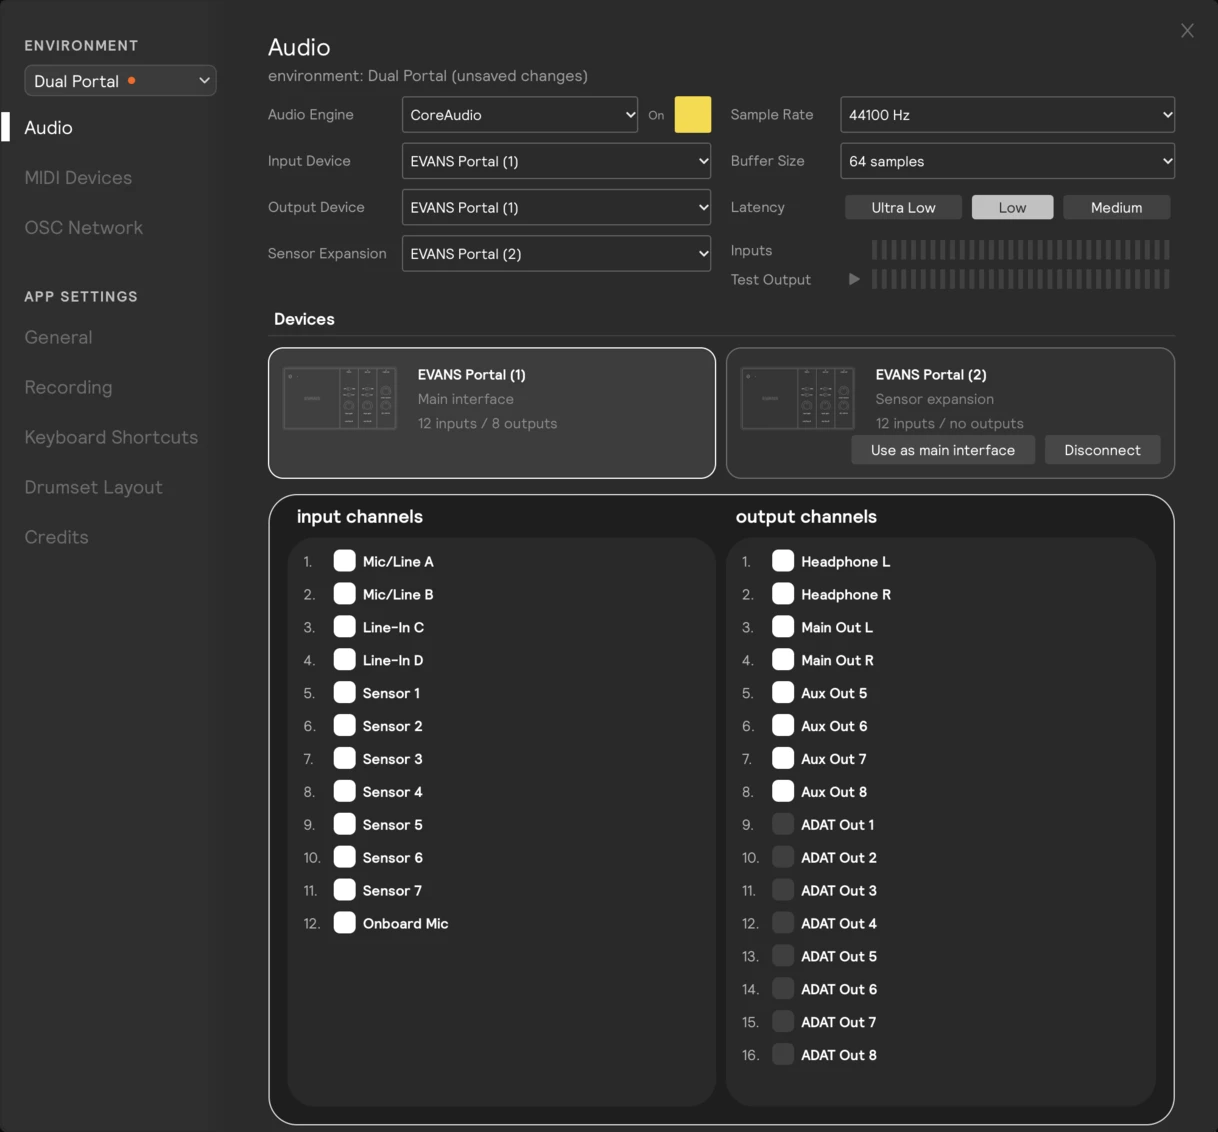Screen dimensions: 1218x1132
Task: Click the Inputs level meter
Action: (x=1020, y=250)
